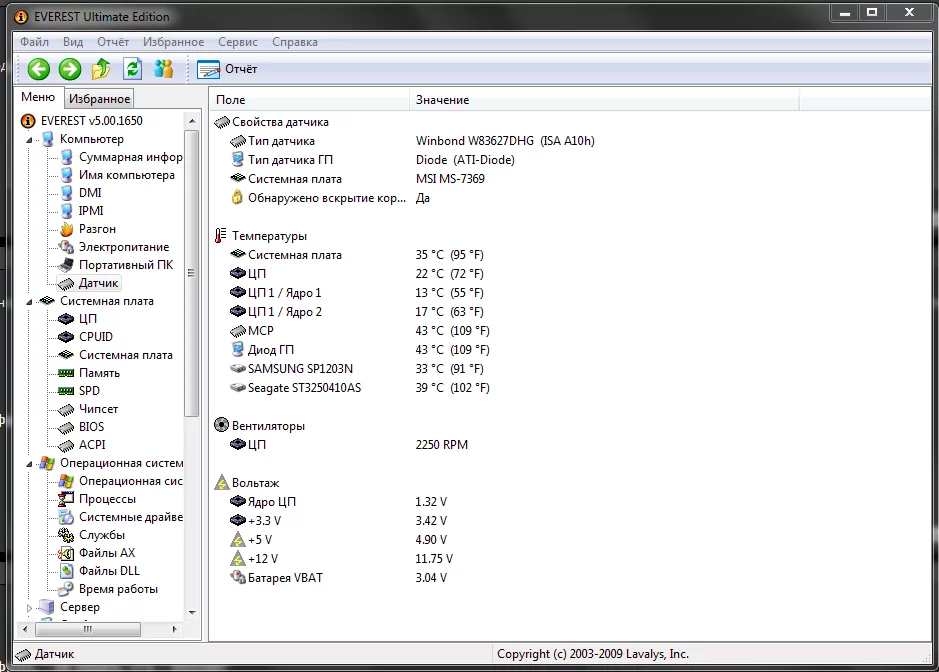939x672 pixels.
Task: Select the Тип датчика row
Action: [x=413, y=141]
